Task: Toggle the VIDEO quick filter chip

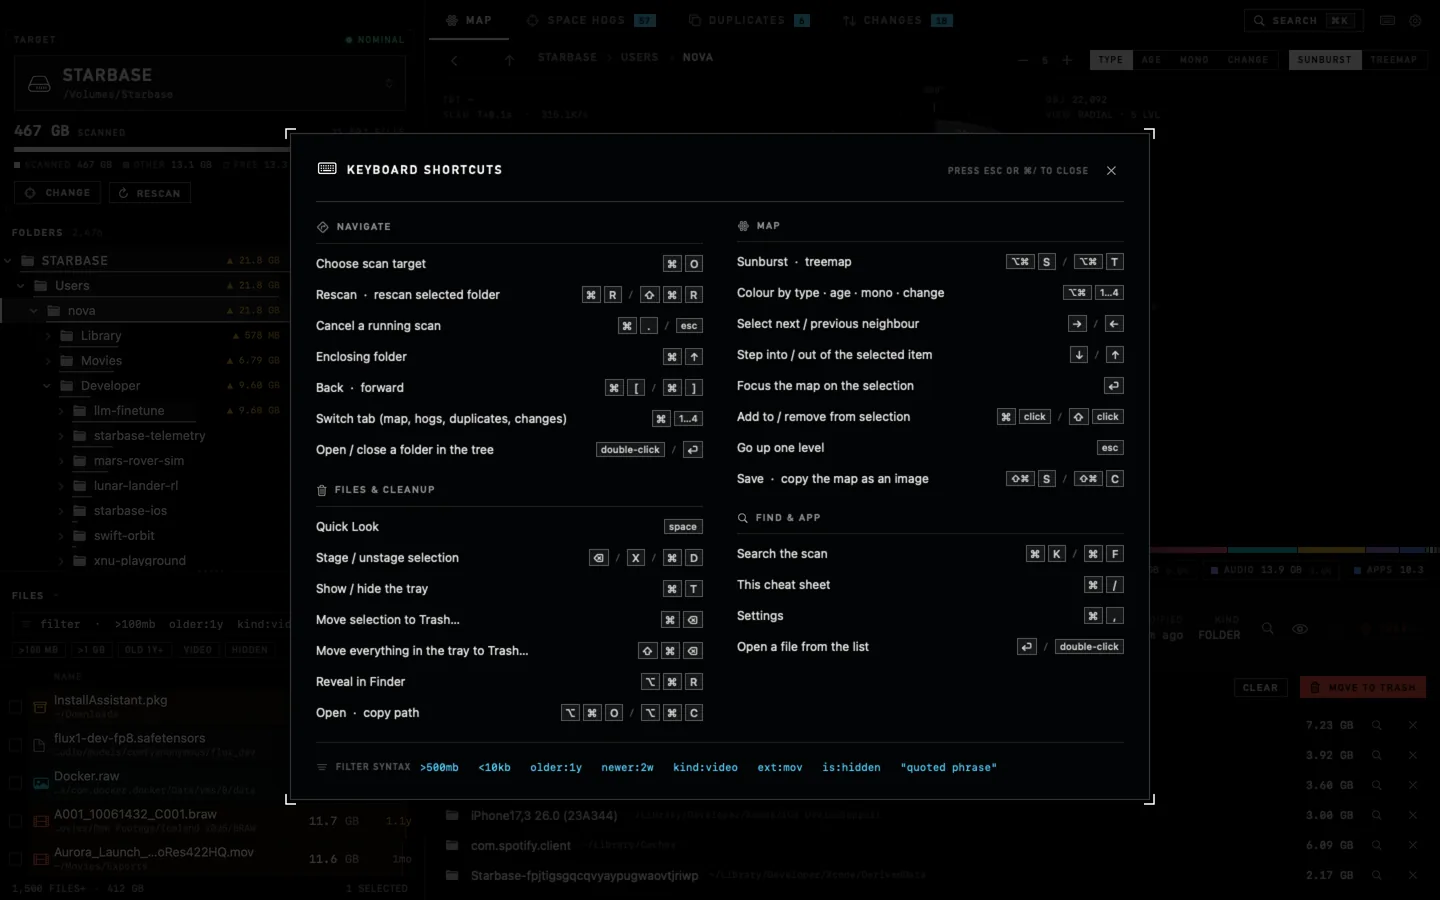Action: (x=198, y=650)
